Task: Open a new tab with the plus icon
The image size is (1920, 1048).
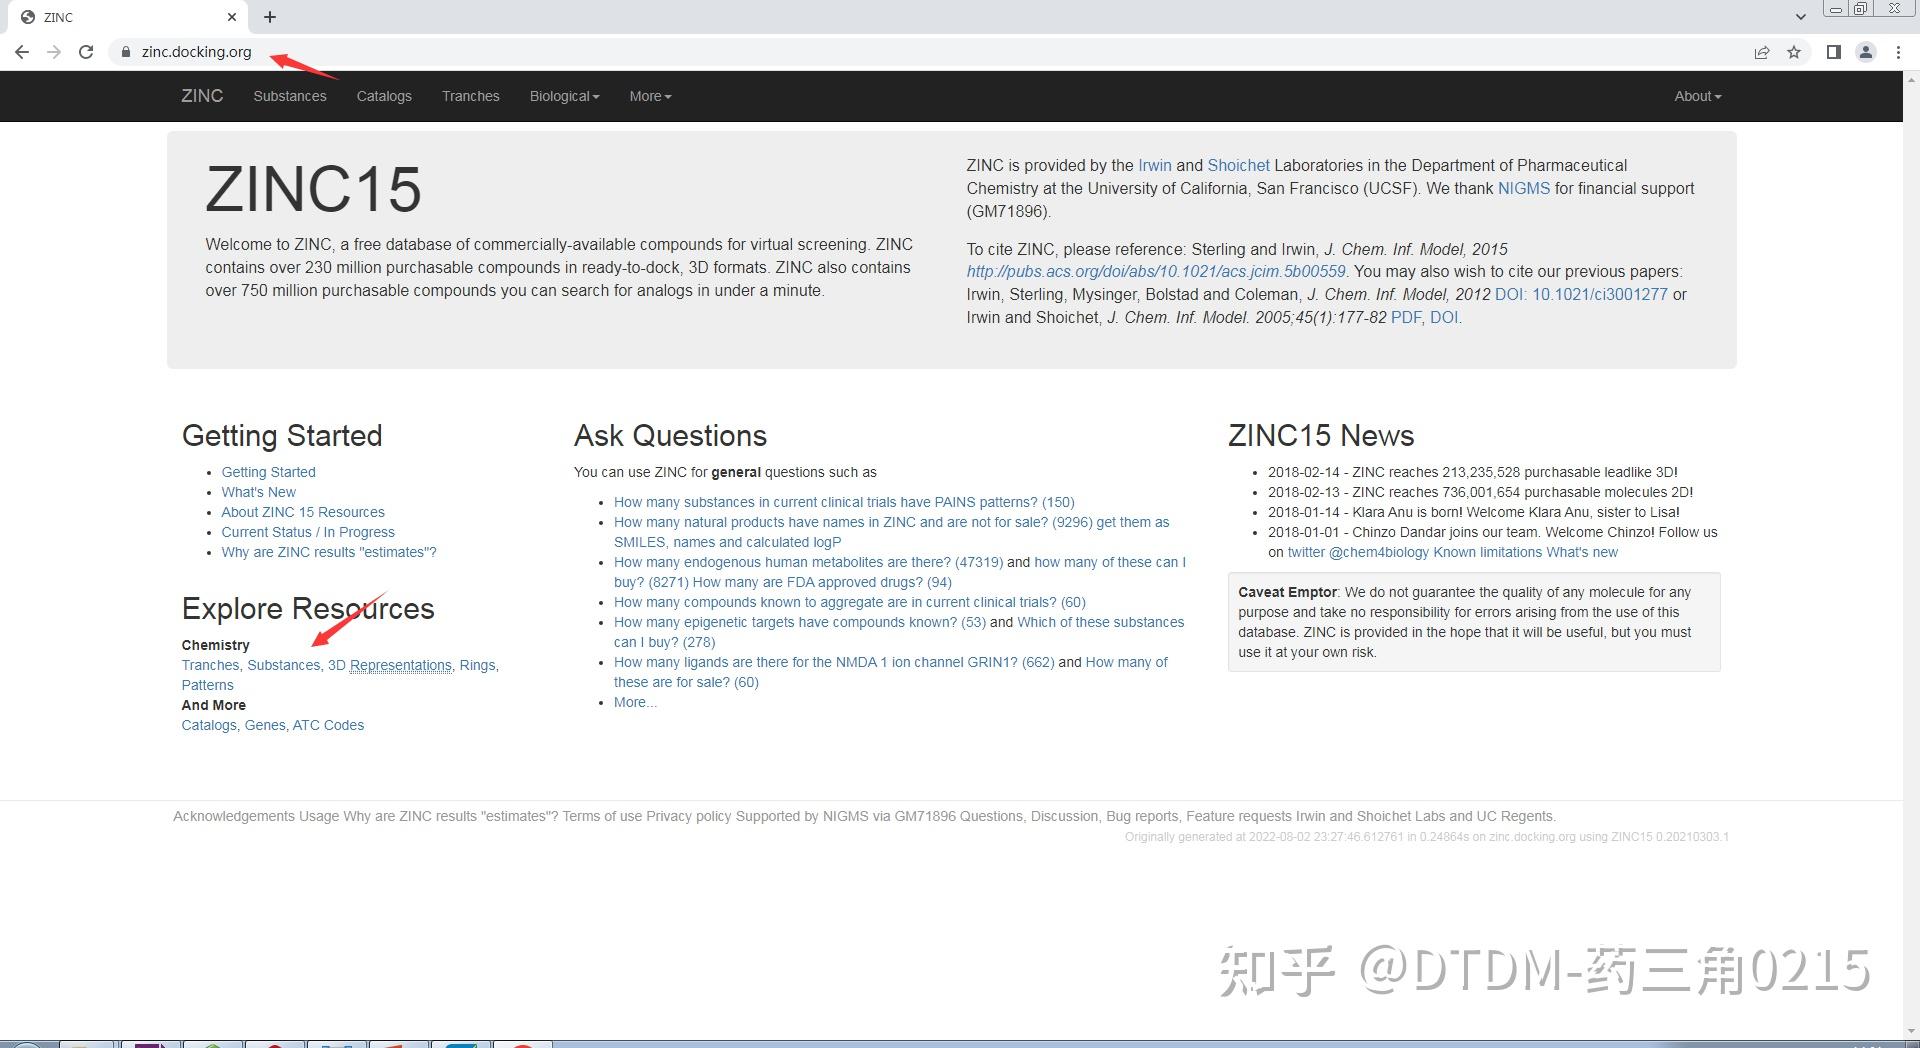Action: point(269,16)
